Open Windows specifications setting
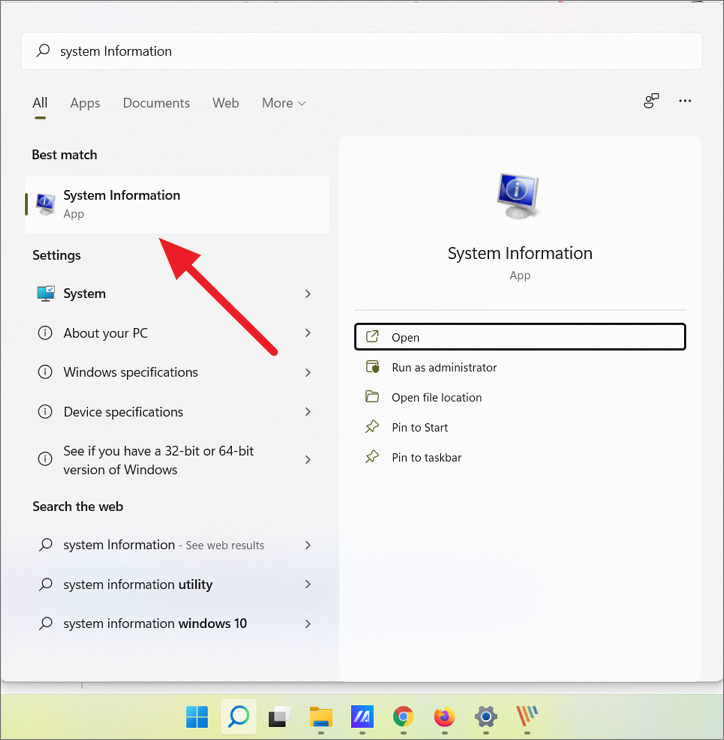The height and width of the screenshot is (740, 724). [177, 372]
